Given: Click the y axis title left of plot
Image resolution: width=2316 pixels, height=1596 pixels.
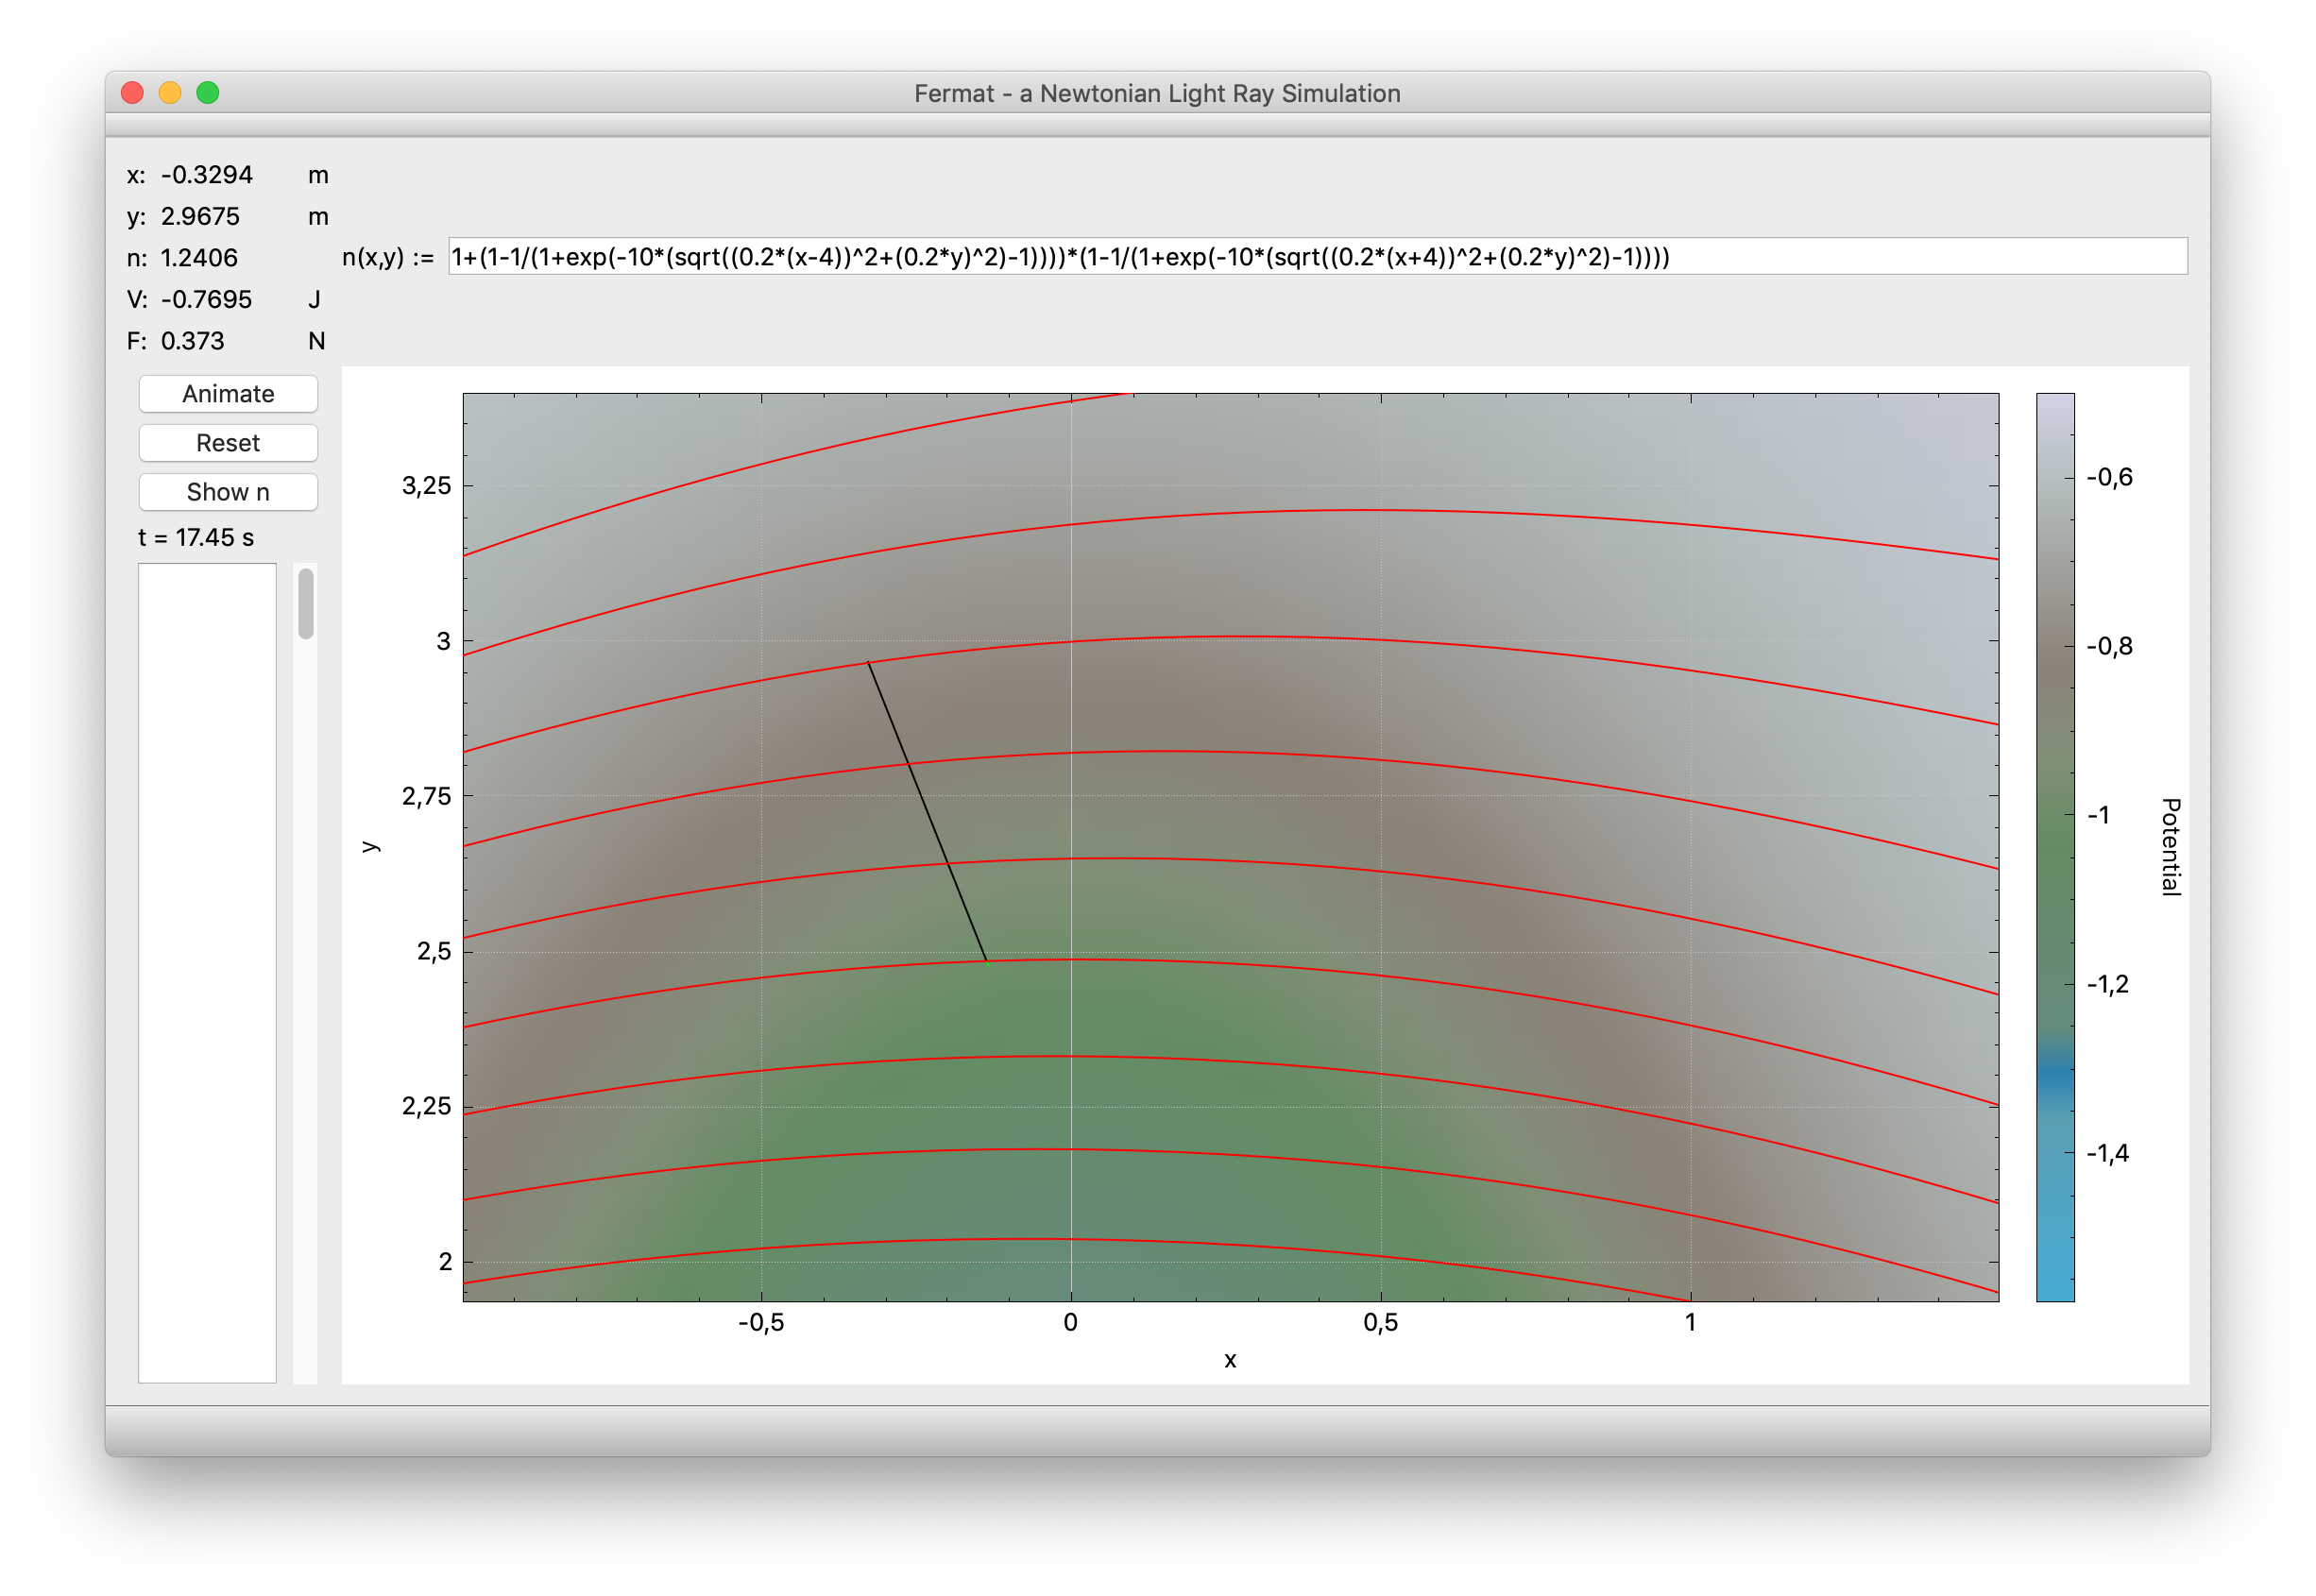Looking at the screenshot, I should [x=370, y=847].
